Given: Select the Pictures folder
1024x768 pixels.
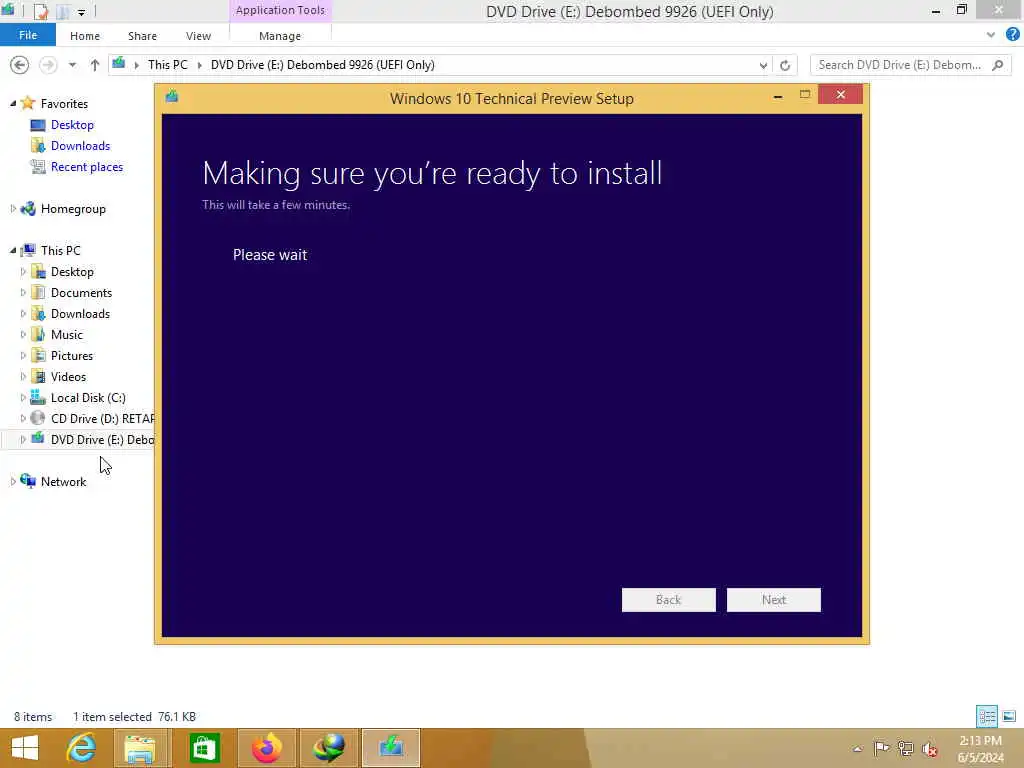Looking at the screenshot, I should (72, 355).
